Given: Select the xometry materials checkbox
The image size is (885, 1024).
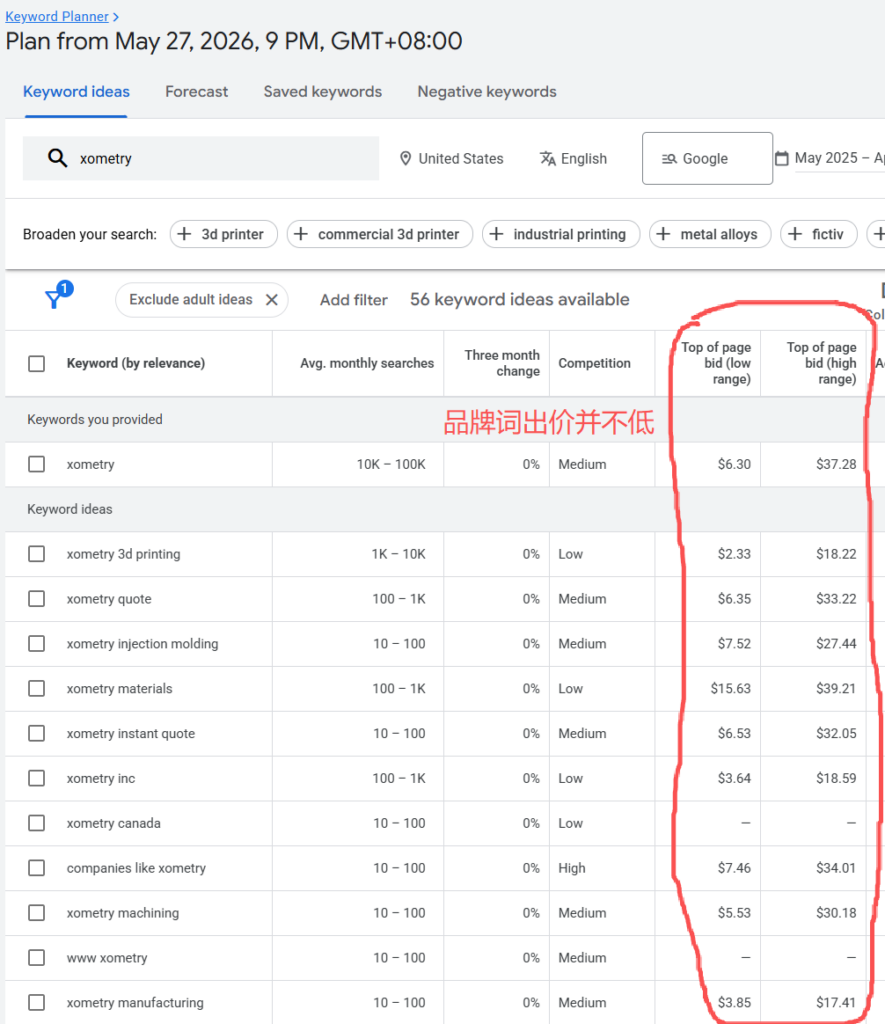Looking at the screenshot, I should (x=37, y=688).
